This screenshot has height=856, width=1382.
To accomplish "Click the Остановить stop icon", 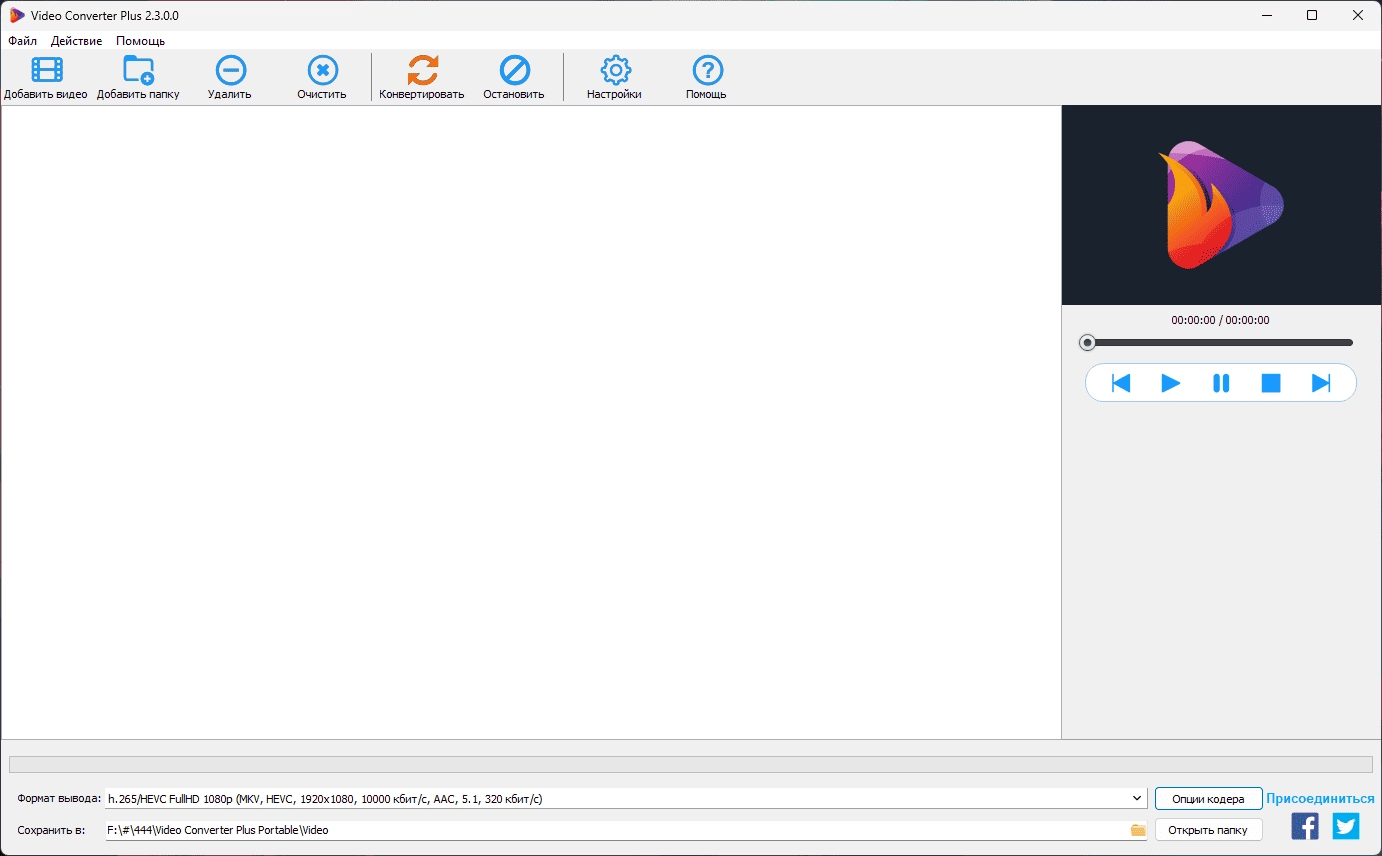I will pos(514,70).
